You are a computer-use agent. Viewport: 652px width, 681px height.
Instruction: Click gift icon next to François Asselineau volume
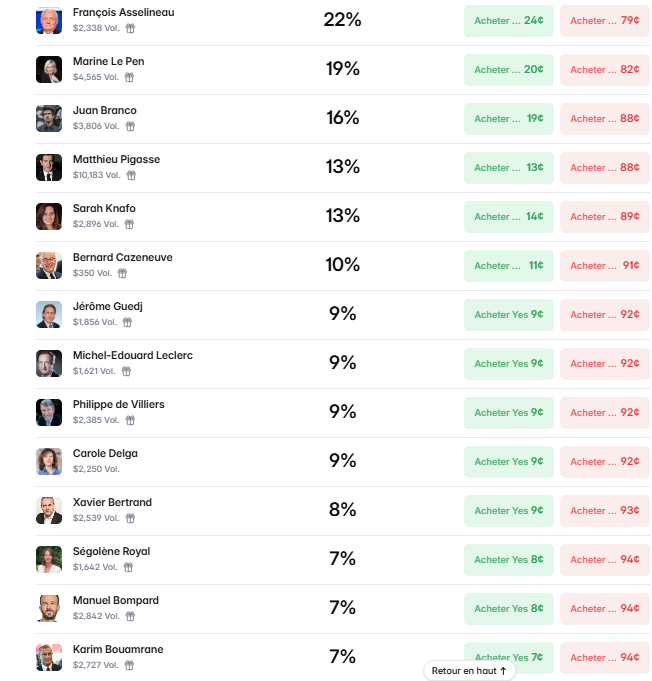[130, 28]
